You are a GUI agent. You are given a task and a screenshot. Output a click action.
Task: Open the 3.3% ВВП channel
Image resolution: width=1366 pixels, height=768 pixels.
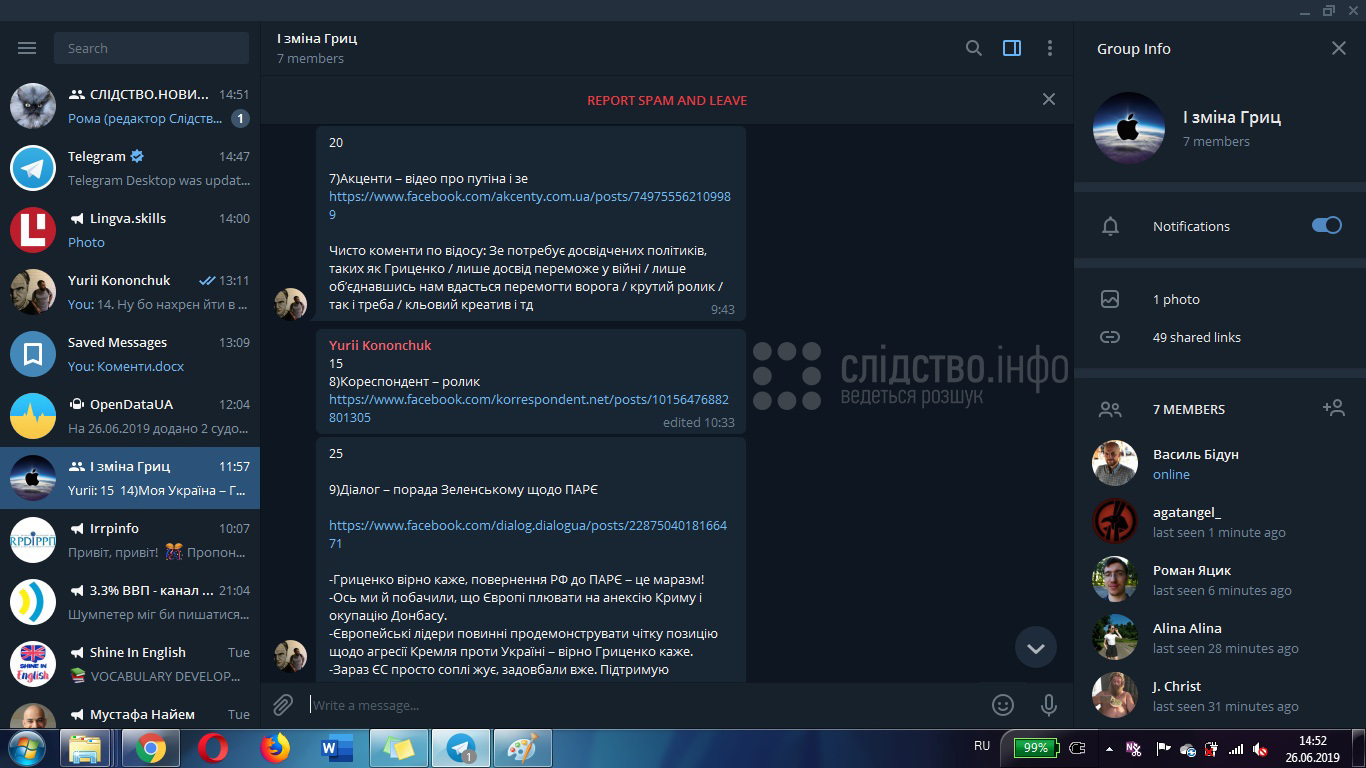[x=130, y=602]
